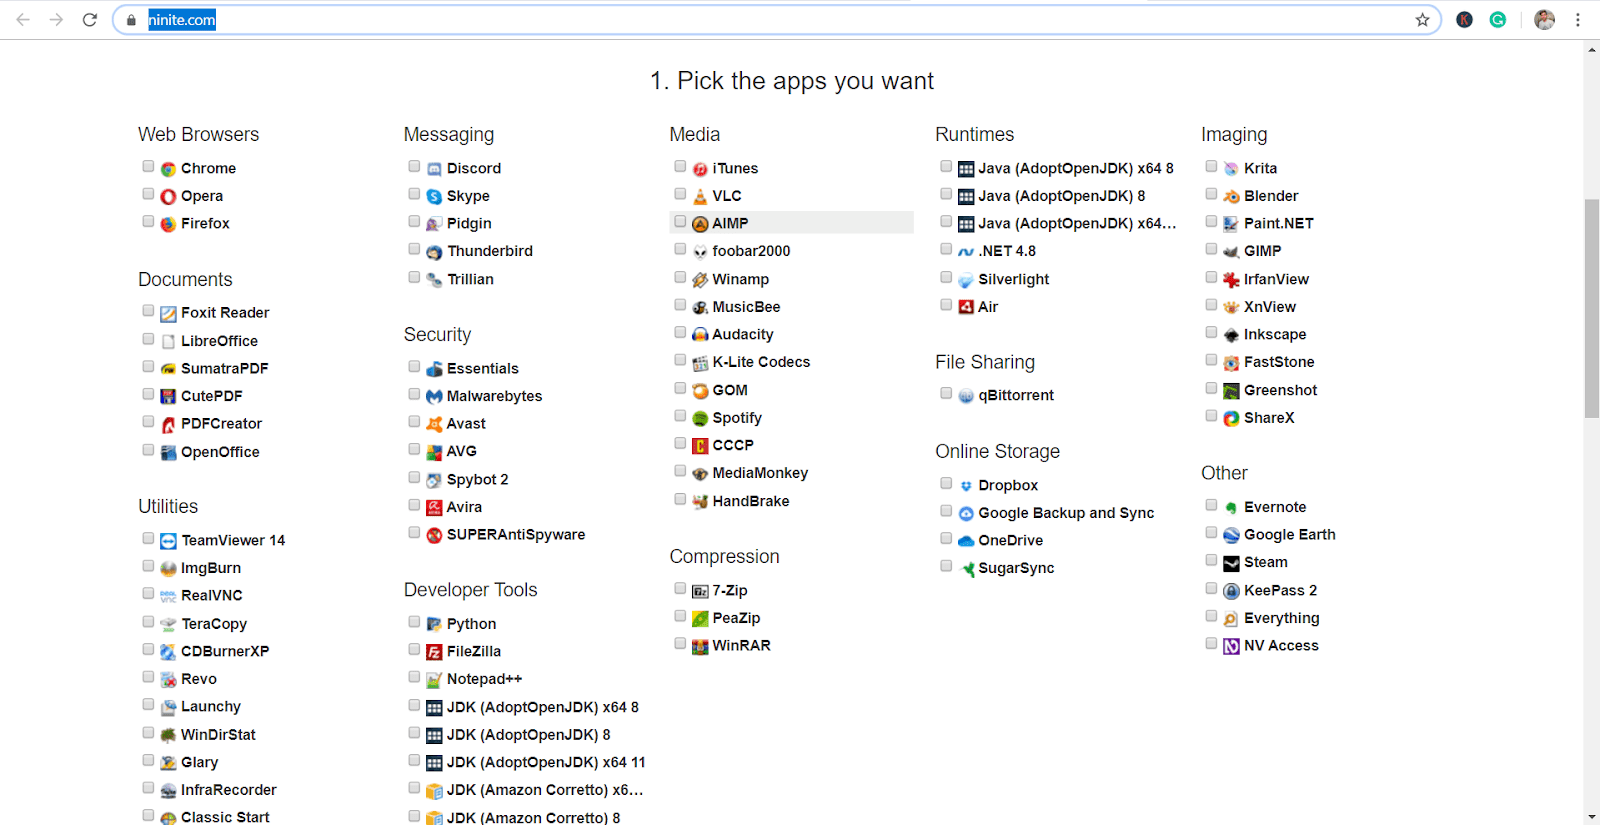Click the Opera logo icon
This screenshot has height=825, width=1600.
tap(168, 197)
